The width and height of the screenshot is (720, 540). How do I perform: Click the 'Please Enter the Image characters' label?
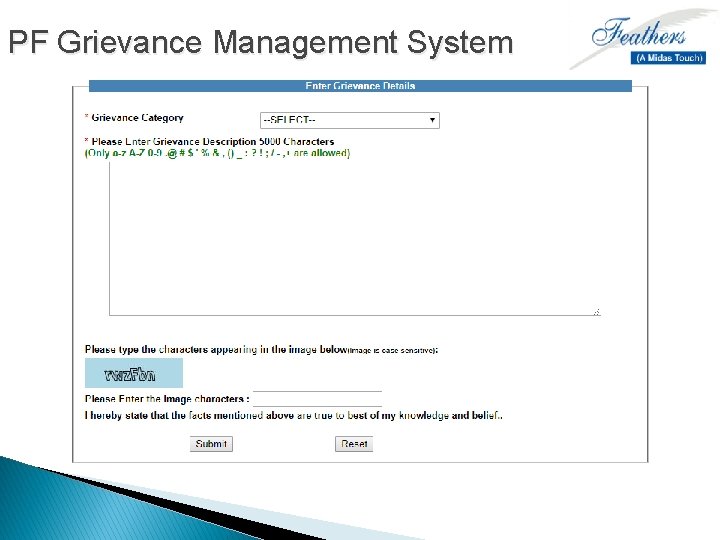(167, 399)
